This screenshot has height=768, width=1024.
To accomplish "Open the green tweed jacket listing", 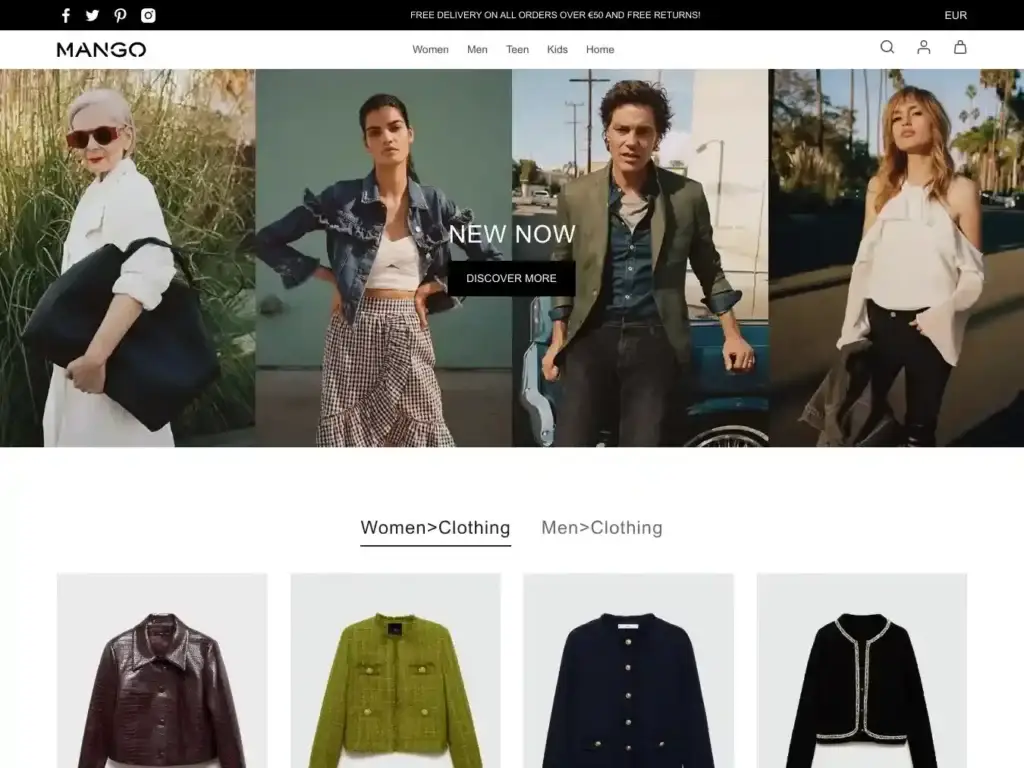I will [x=396, y=670].
